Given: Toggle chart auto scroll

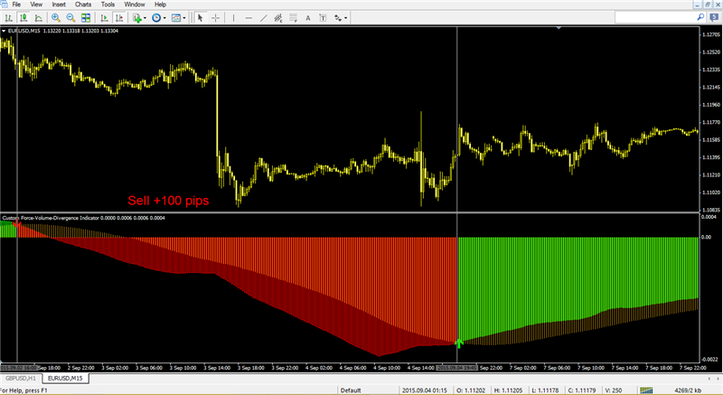Looking at the screenshot, I should click(x=104, y=18).
